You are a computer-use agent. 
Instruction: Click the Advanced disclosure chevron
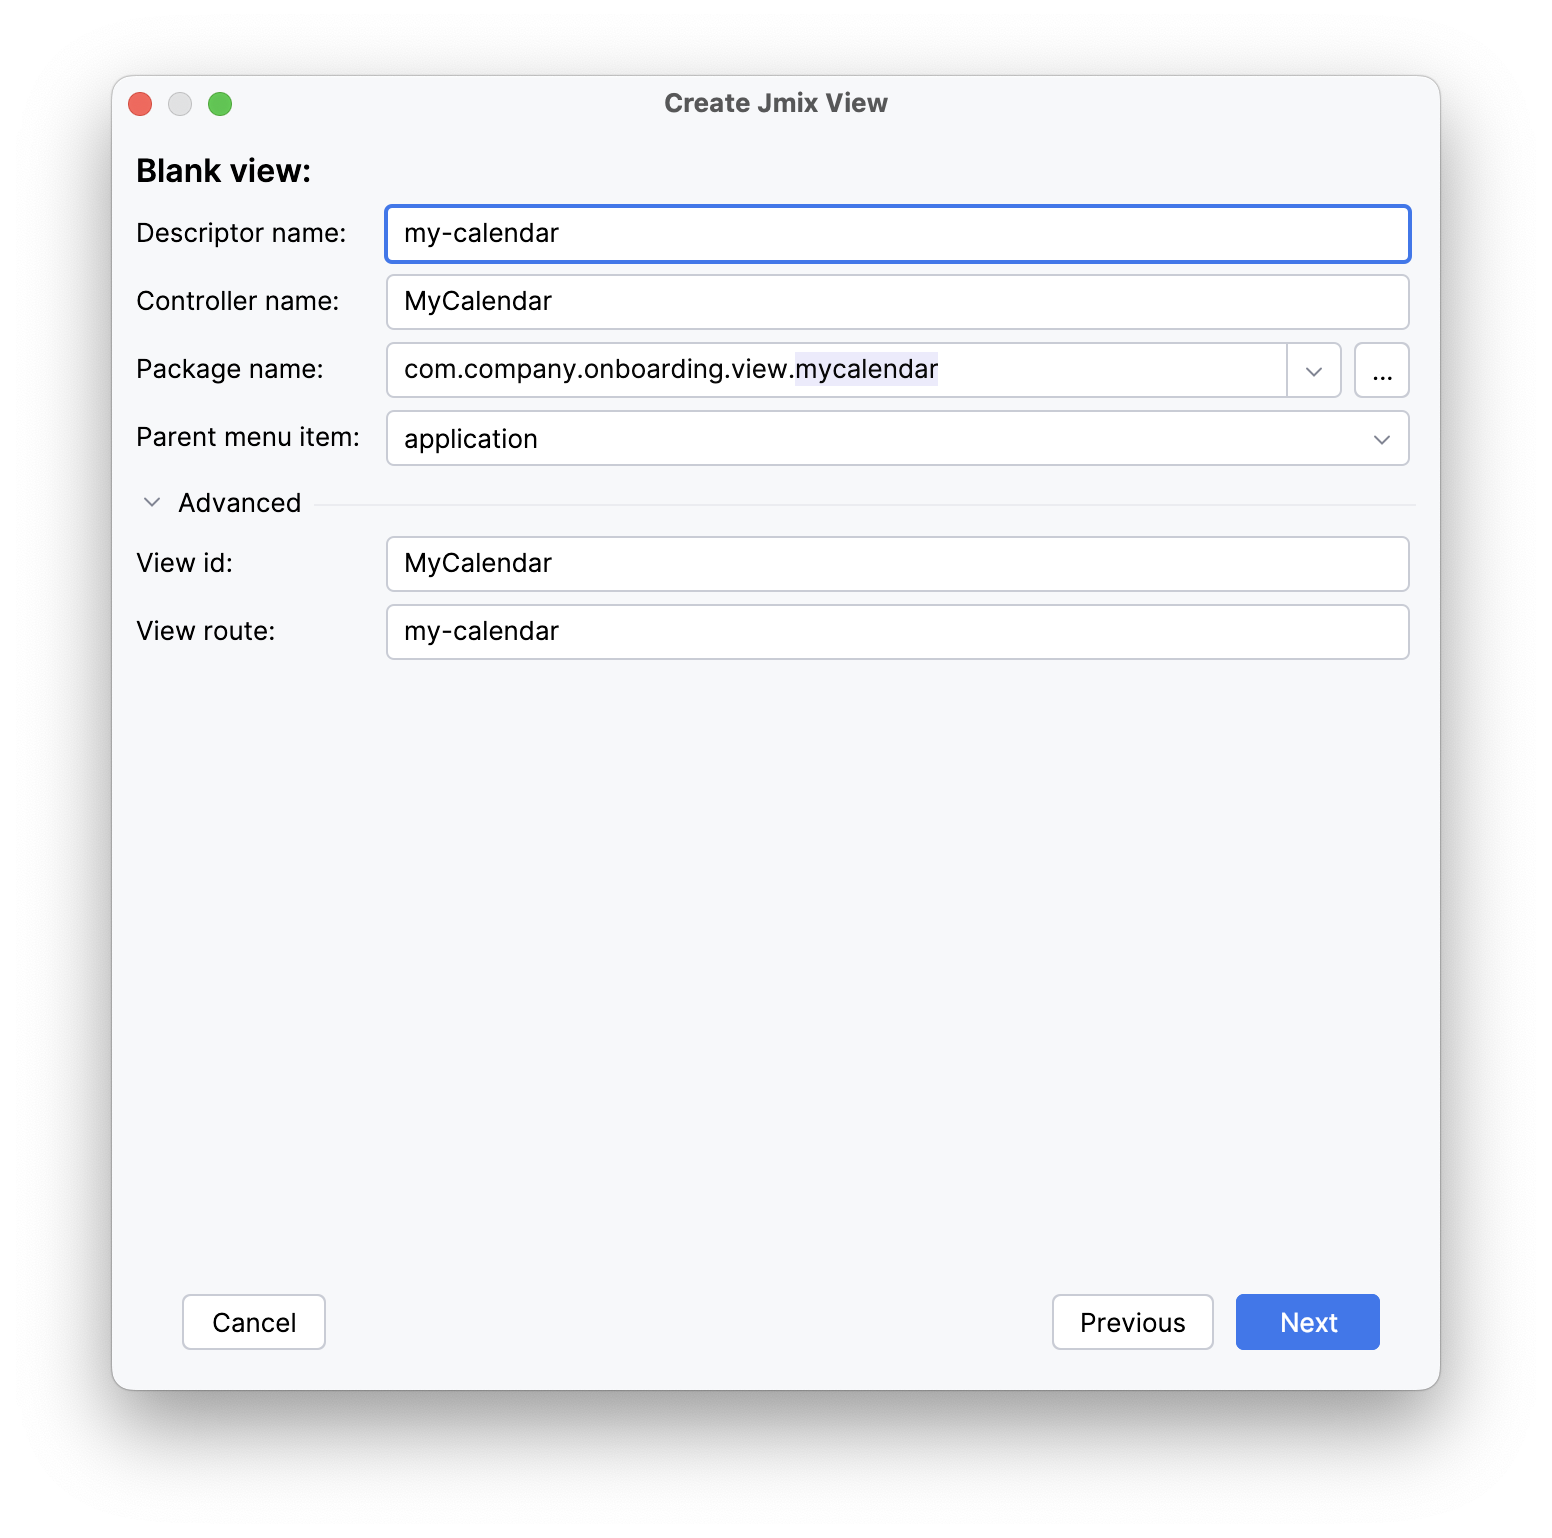pyautogui.click(x=151, y=502)
